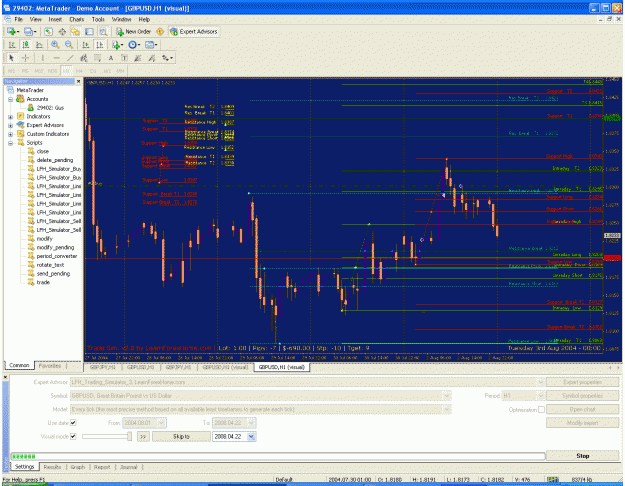Open the File menu
Viewport: 625px width, 486px height.
tap(18, 19)
